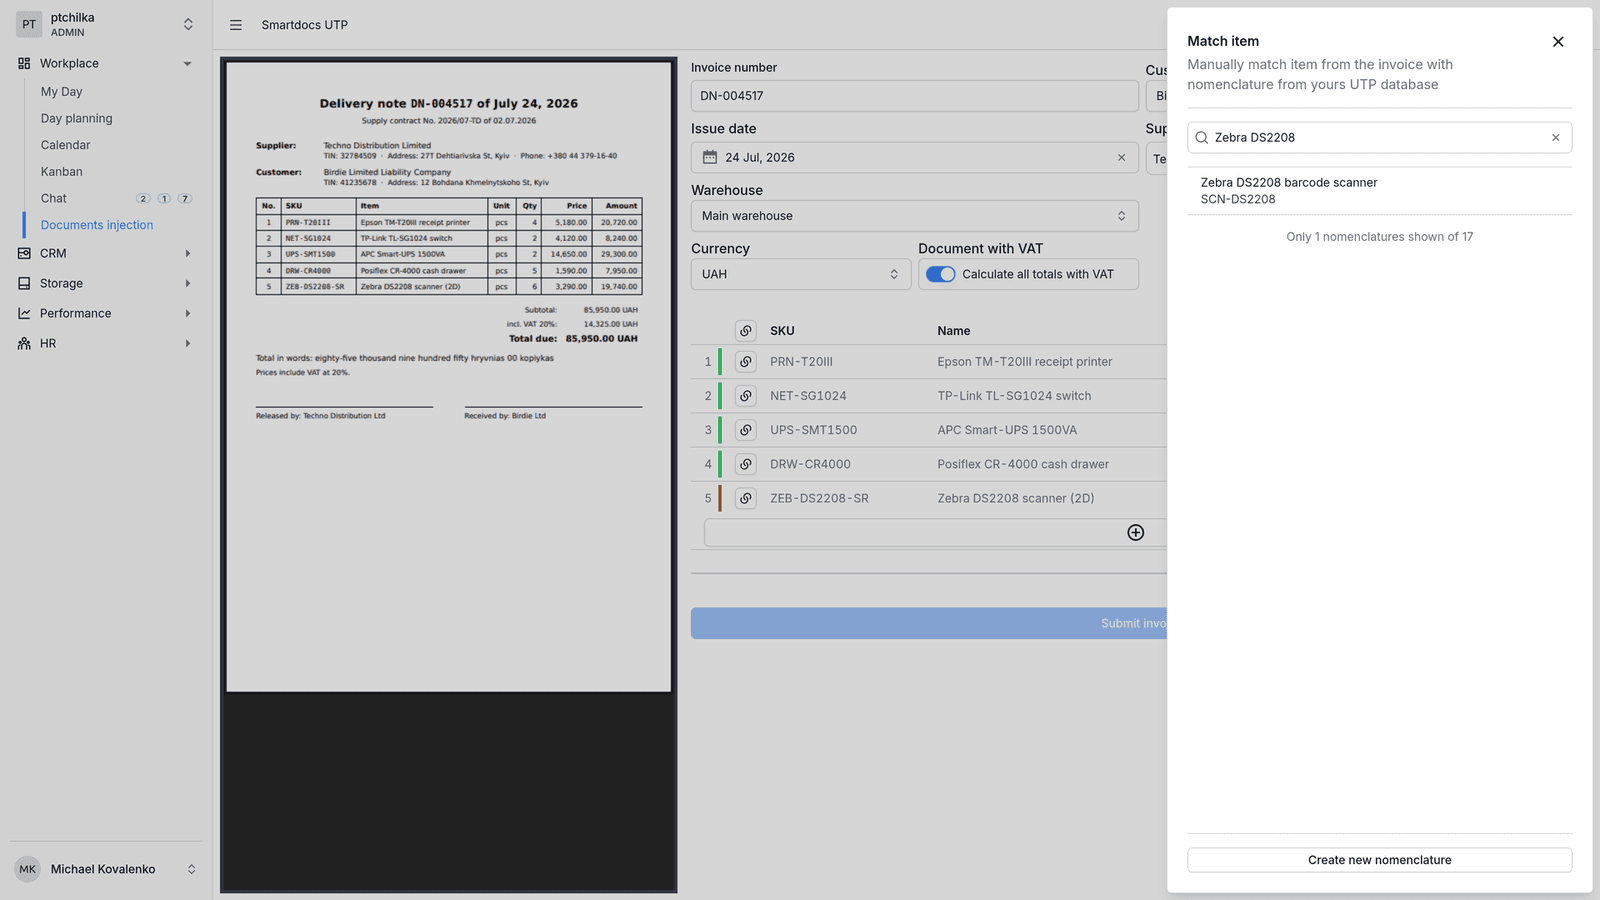Click the HR people icon
The image size is (1600, 900).
point(24,343)
